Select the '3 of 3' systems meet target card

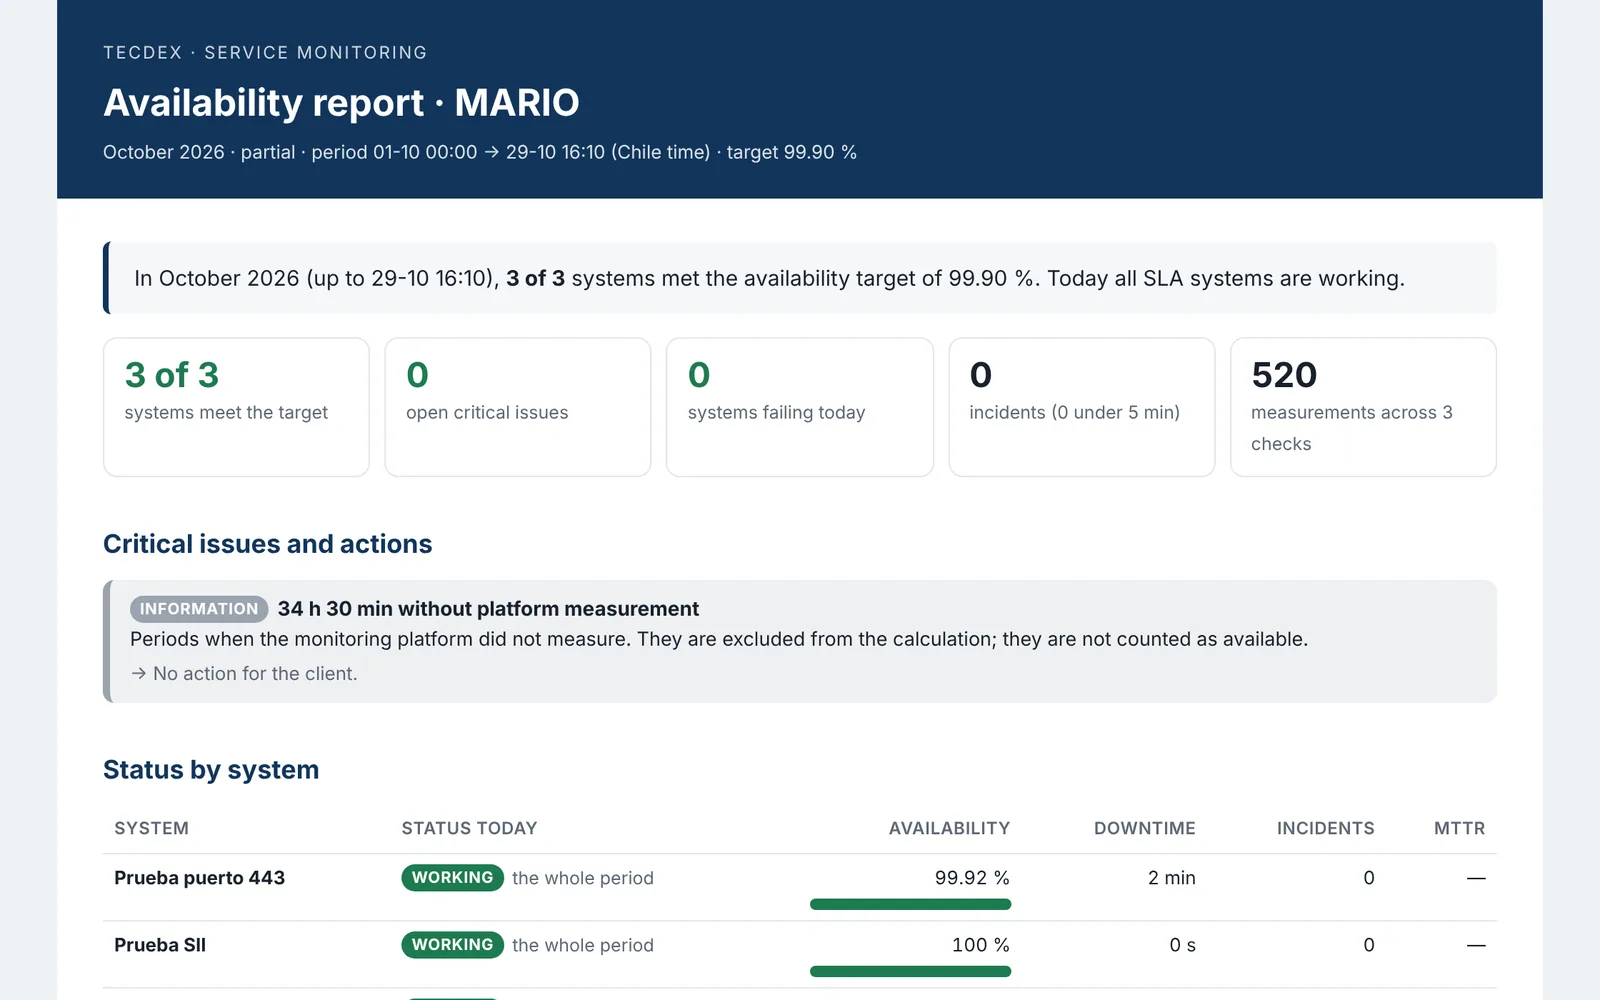[x=236, y=407]
